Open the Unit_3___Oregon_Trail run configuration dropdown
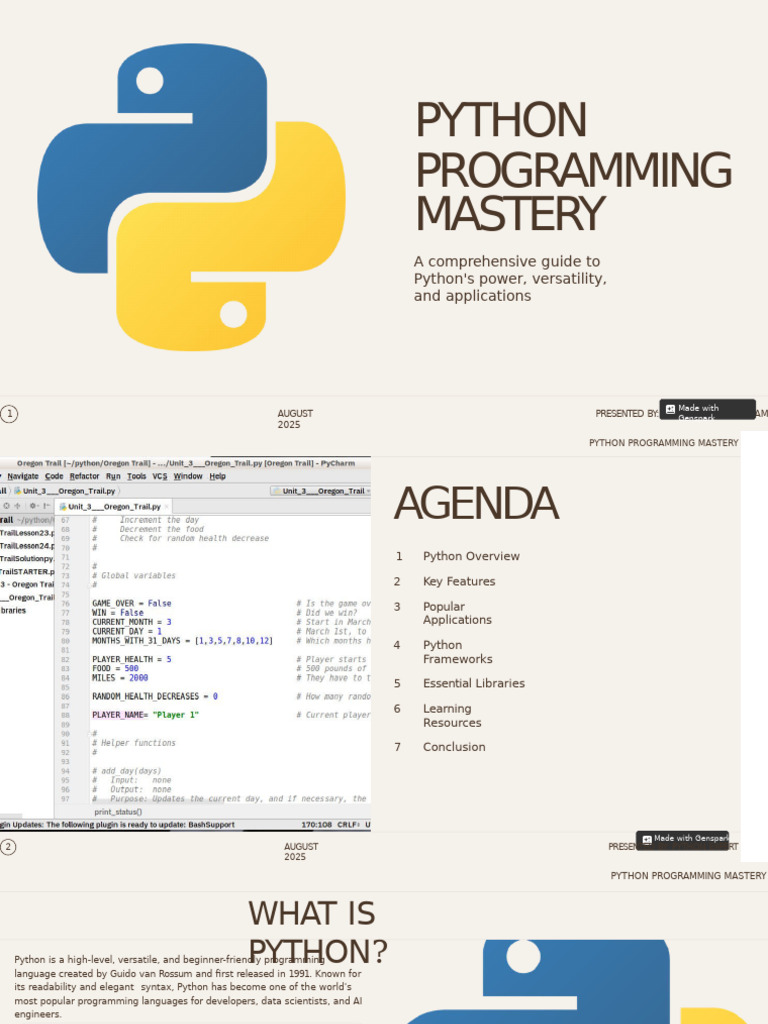The height and width of the screenshot is (1024, 768). (320, 491)
